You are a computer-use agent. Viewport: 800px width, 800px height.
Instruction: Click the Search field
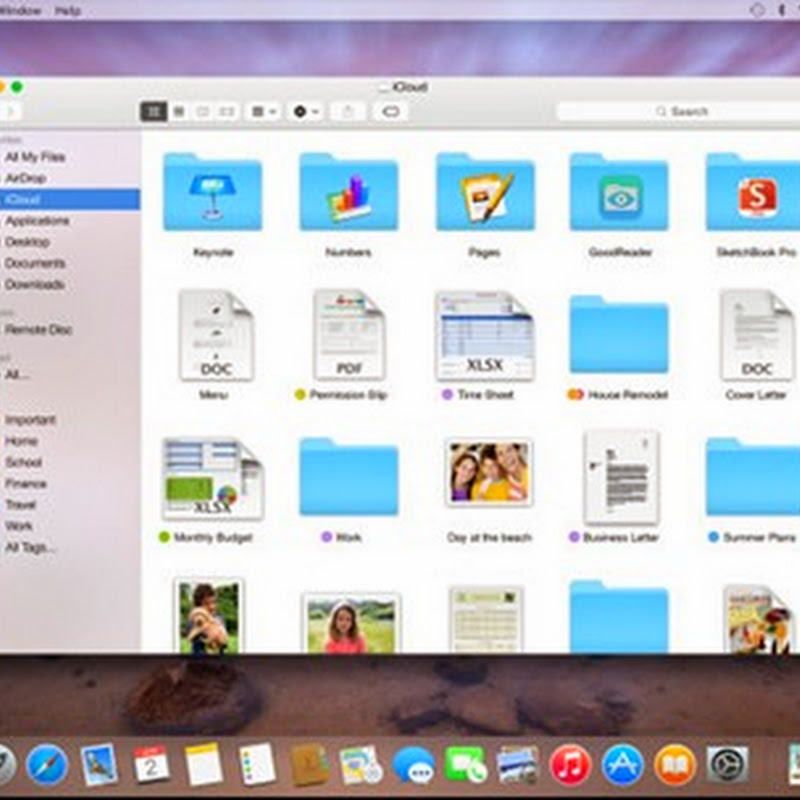pyautogui.click(x=680, y=112)
